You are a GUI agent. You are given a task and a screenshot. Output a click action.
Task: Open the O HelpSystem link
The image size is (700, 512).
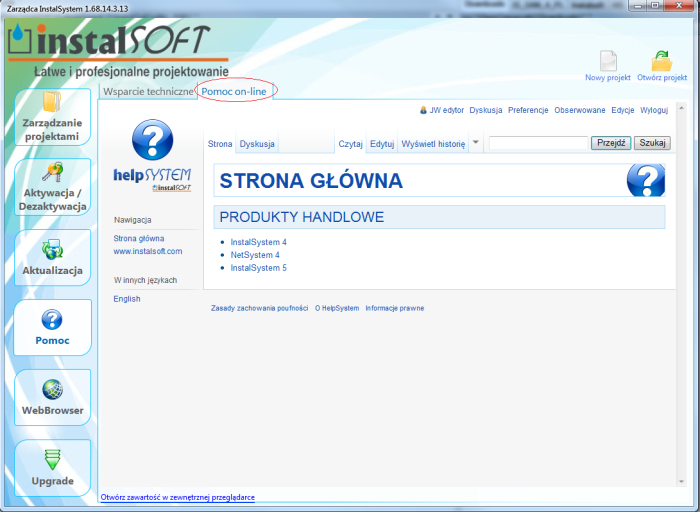pos(337,308)
